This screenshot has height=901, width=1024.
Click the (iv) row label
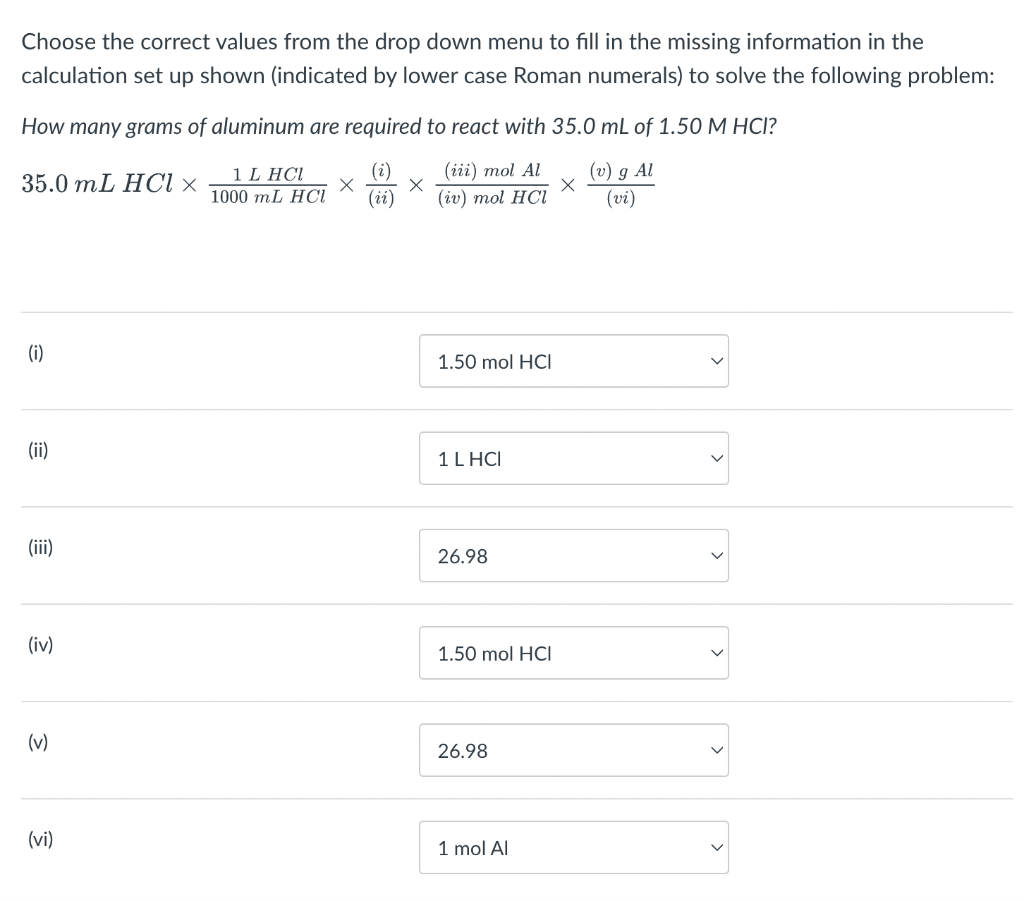coord(39,645)
